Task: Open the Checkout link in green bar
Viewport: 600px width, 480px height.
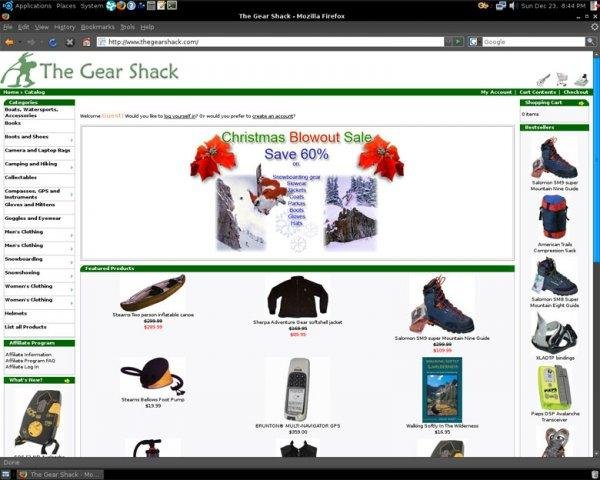Action: click(x=576, y=92)
